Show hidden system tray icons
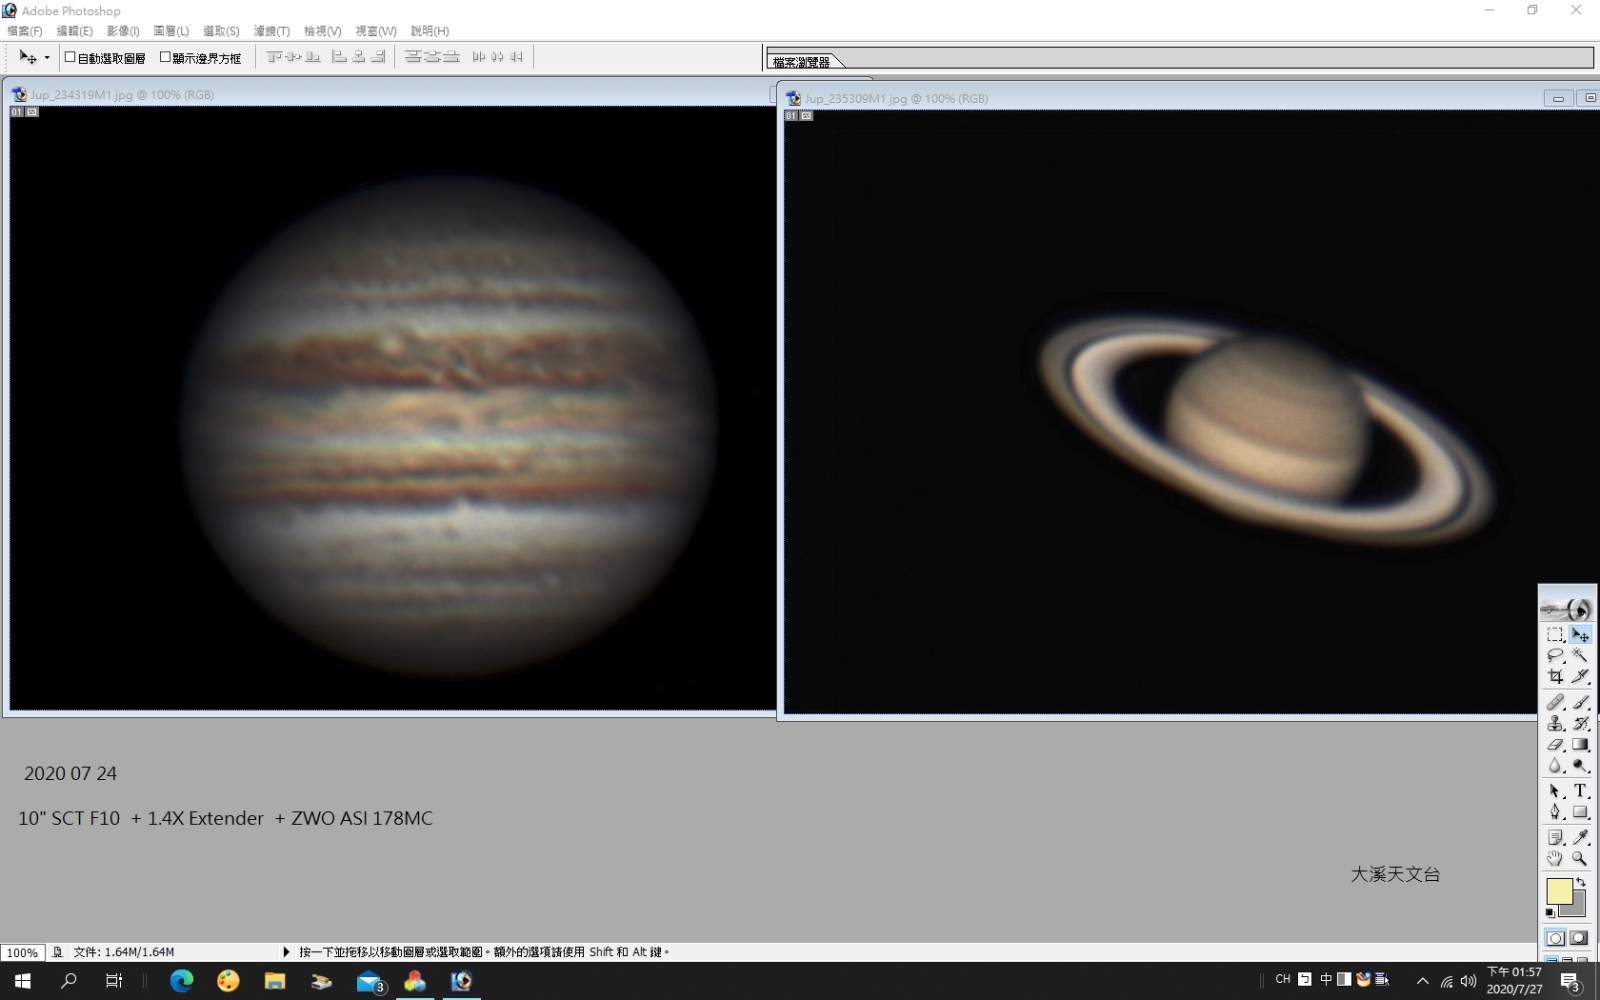Viewport: 1600px width, 1000px height. coord(1423,981)
